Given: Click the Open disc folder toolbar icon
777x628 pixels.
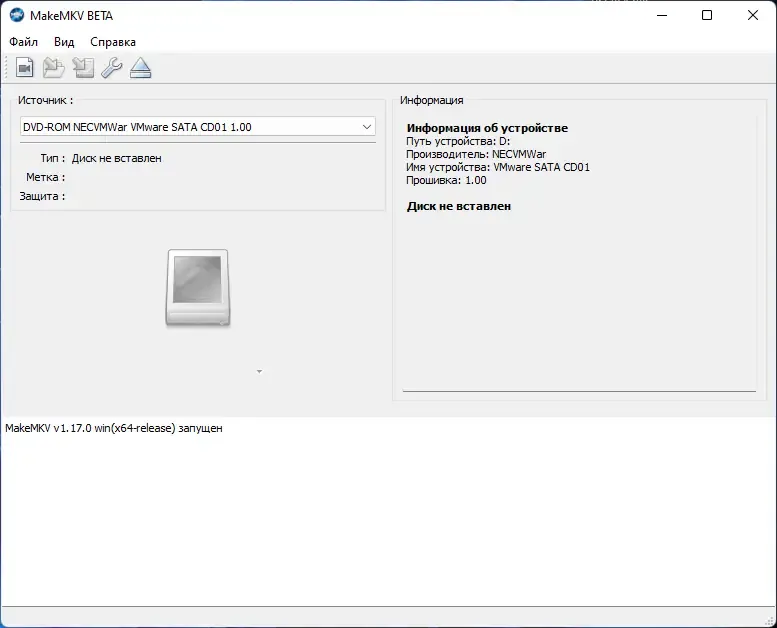Looking at the screenshot, I should [54, 67].
